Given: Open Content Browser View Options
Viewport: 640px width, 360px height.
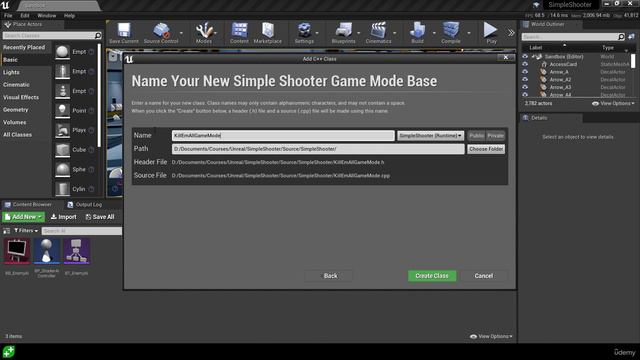Looking at the screenshot, I should click(491, 336).
